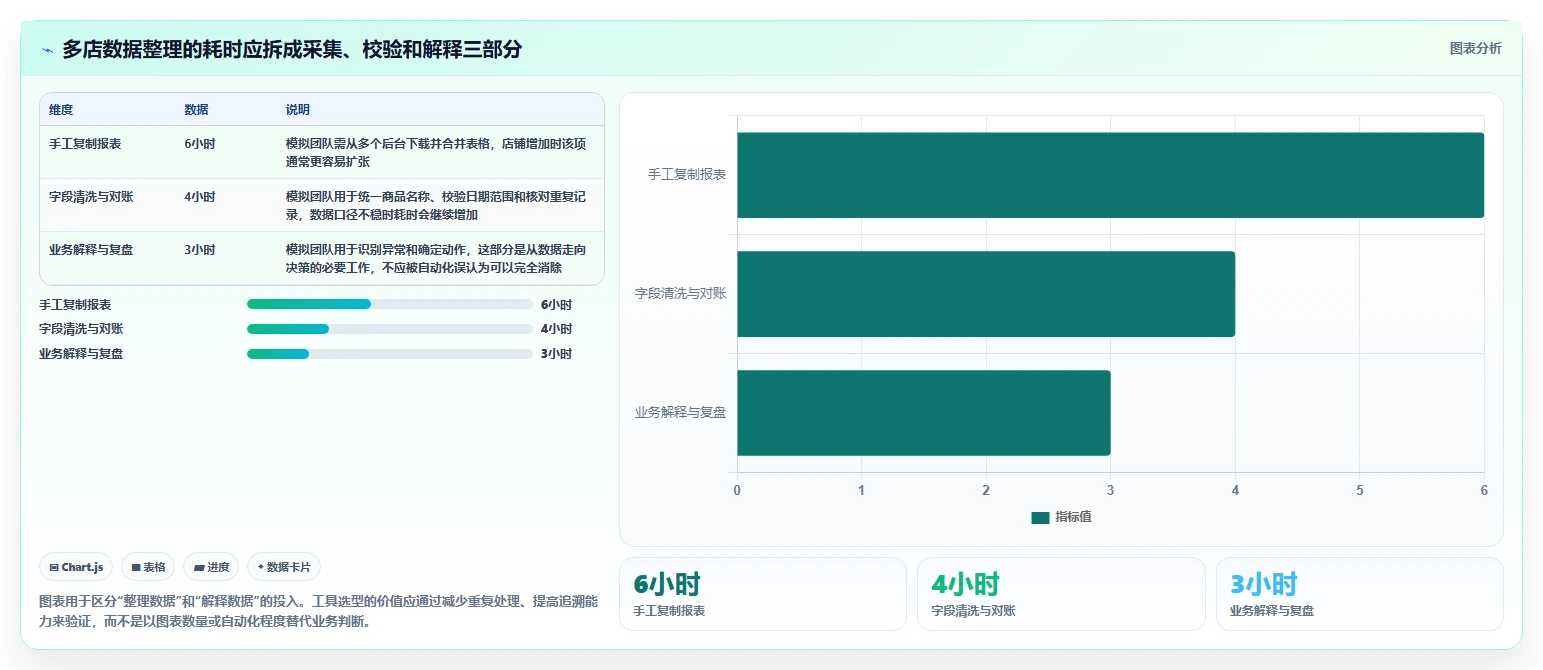Open the 4小时 字段清洗与对账 data card
Screen dimensions: 1543x670
point(1061,594)
